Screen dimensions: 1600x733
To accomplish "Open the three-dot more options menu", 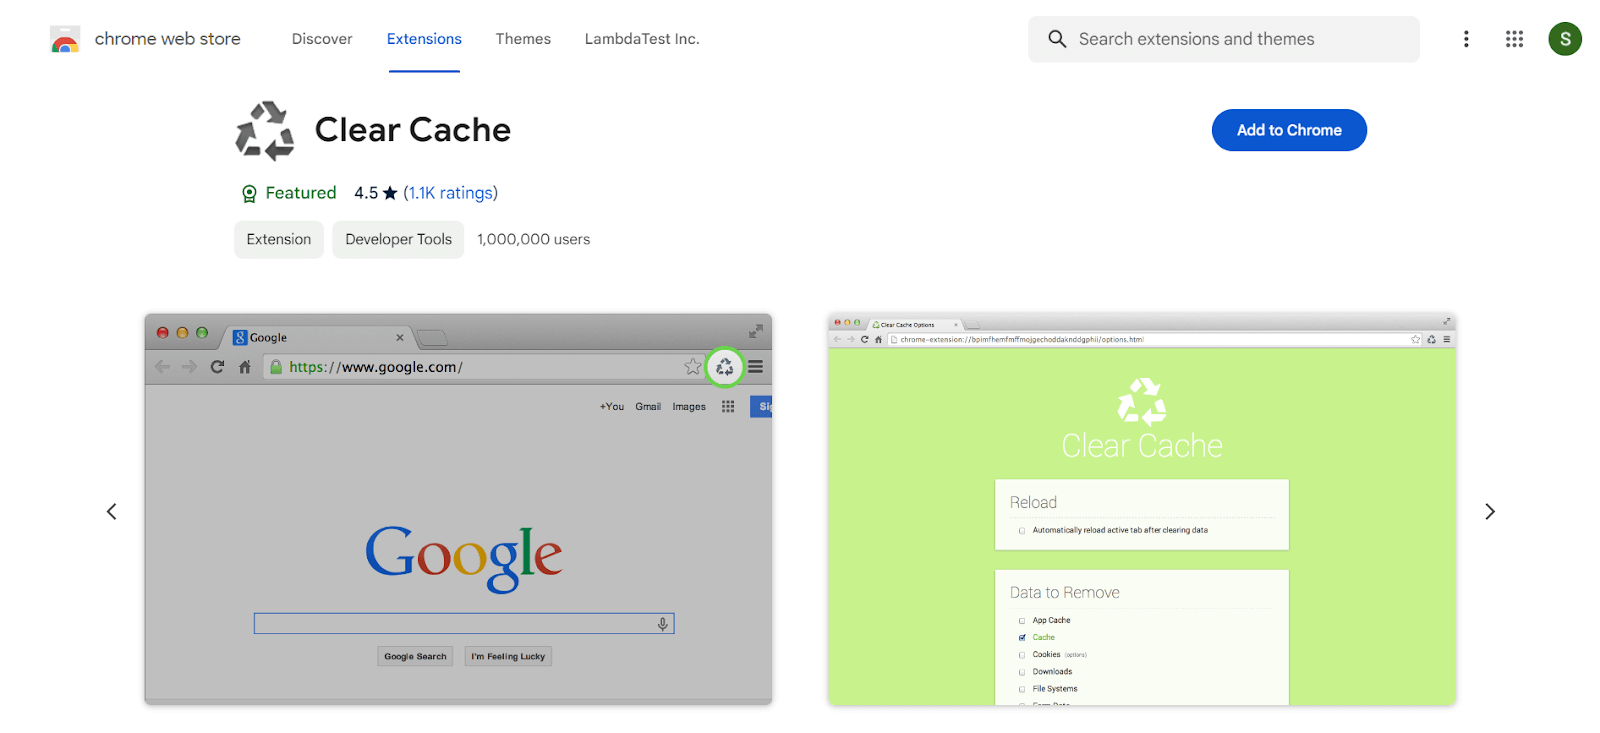I will coord(1466,39).
